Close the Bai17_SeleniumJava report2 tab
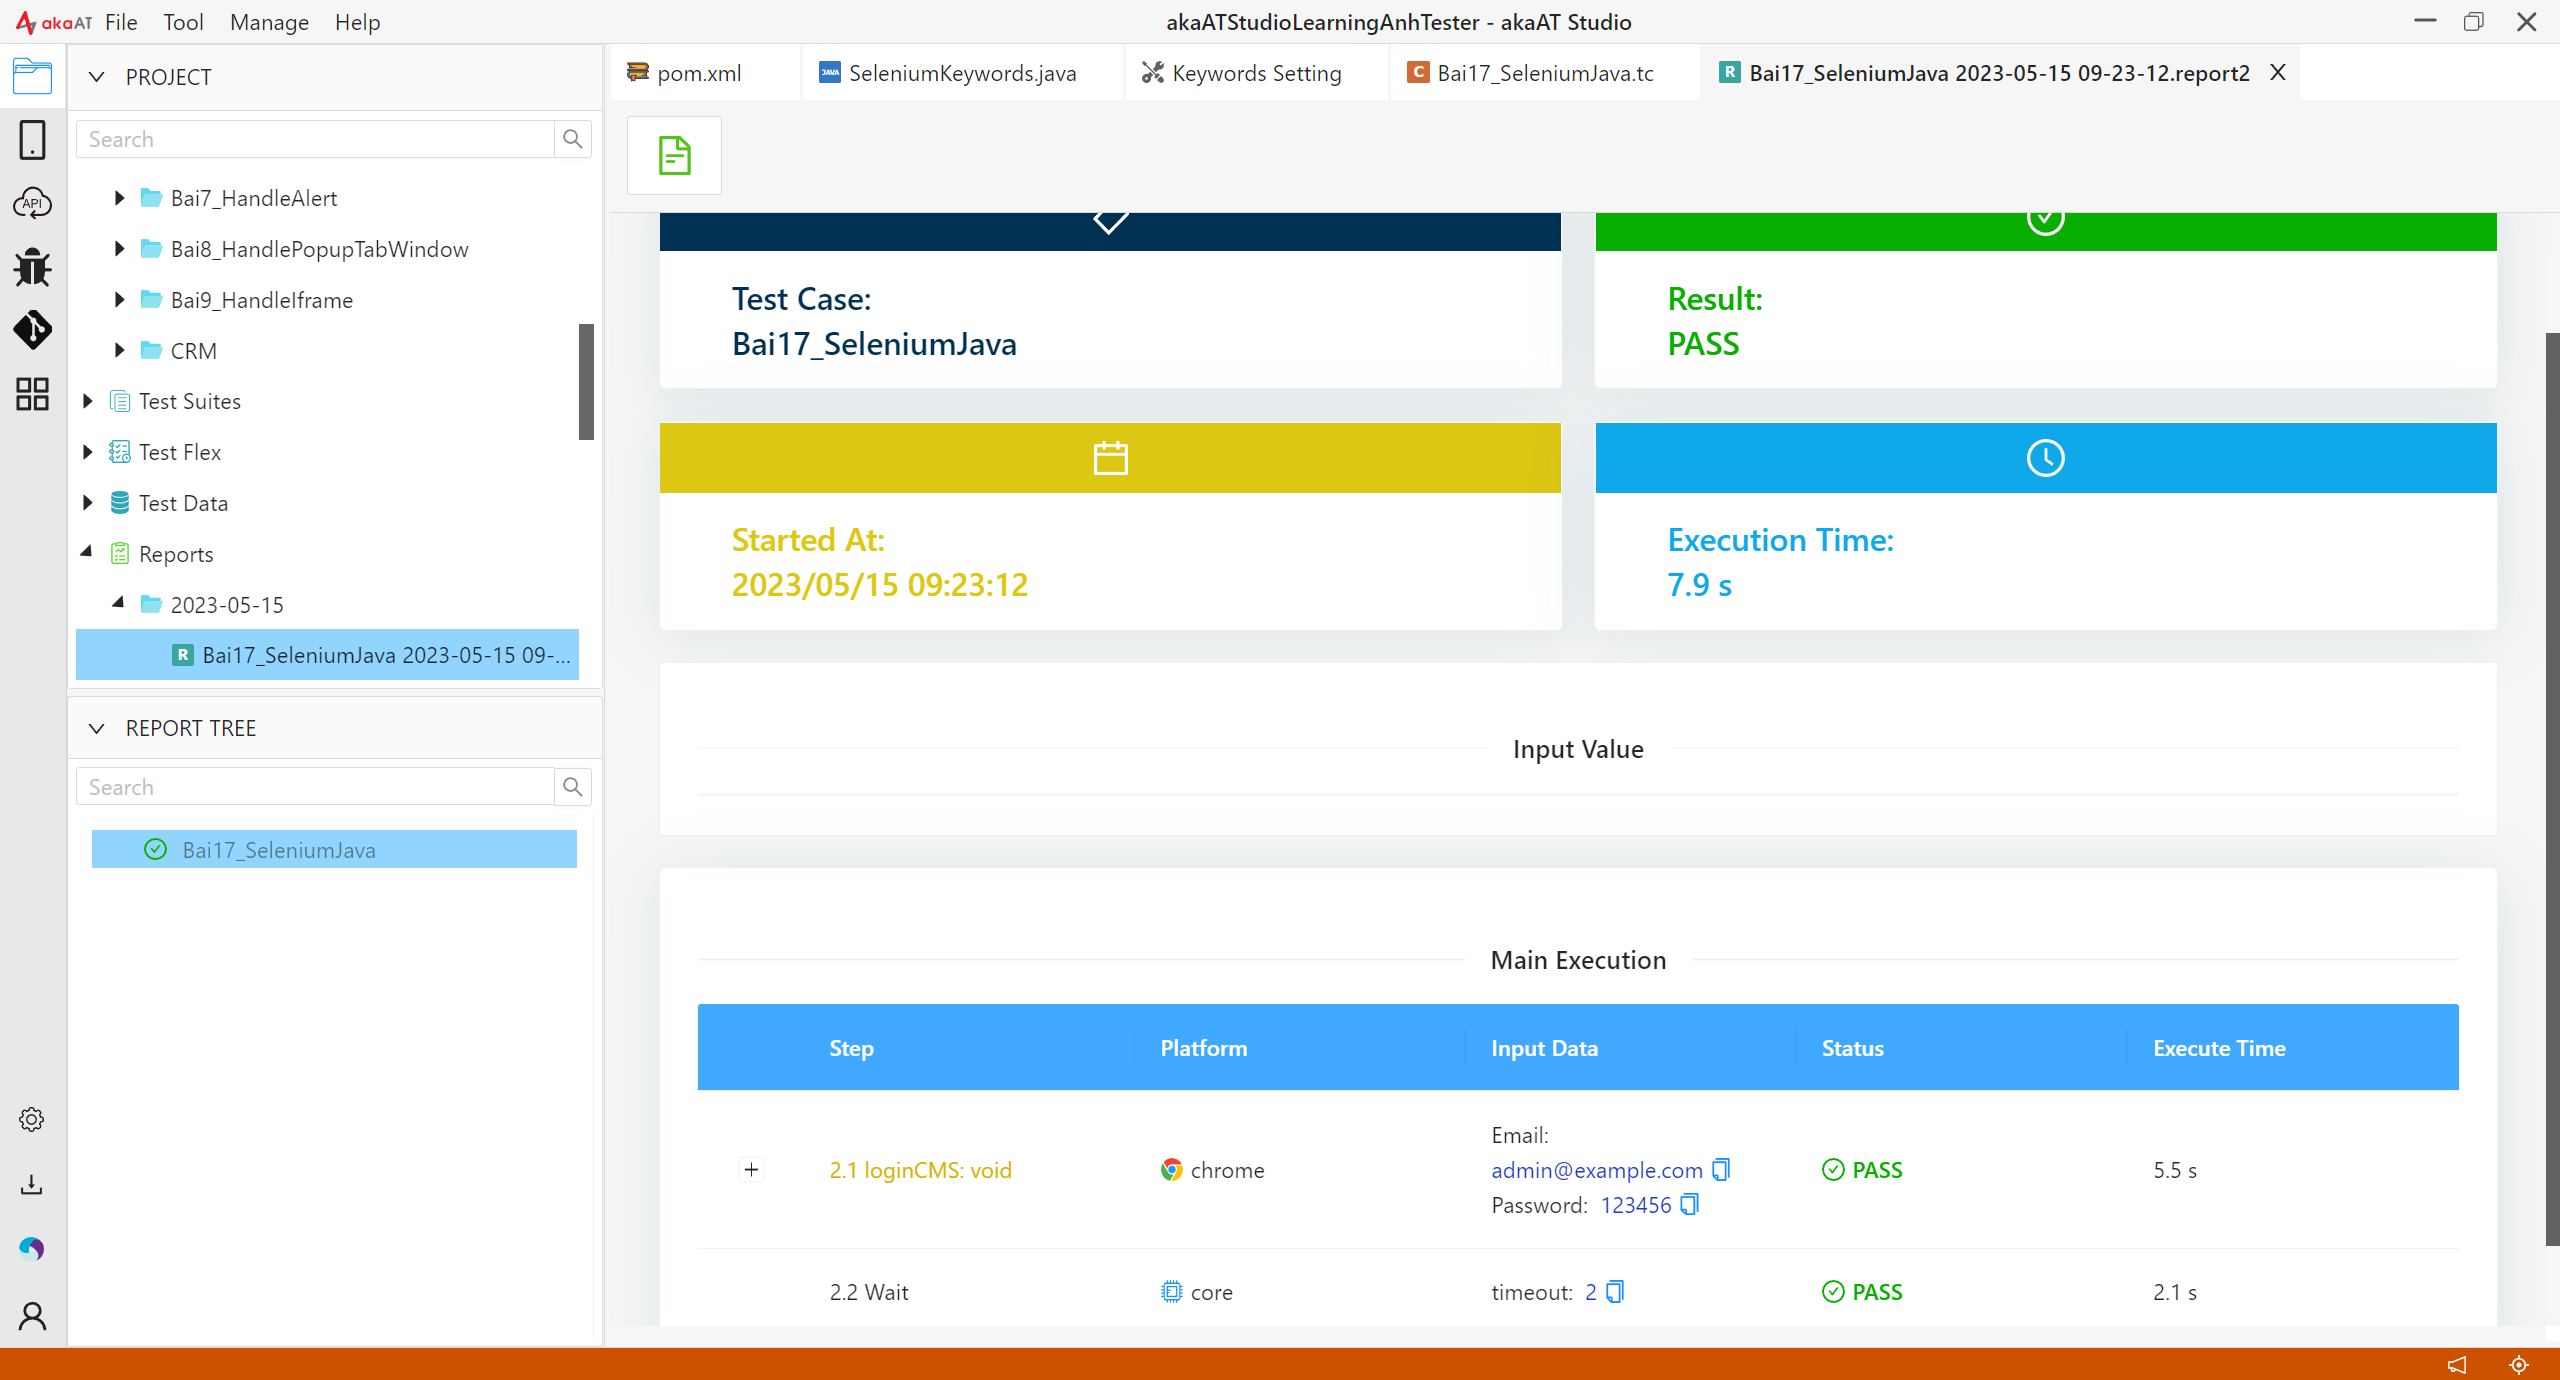2560x1380 pixels. [2278, 73]
